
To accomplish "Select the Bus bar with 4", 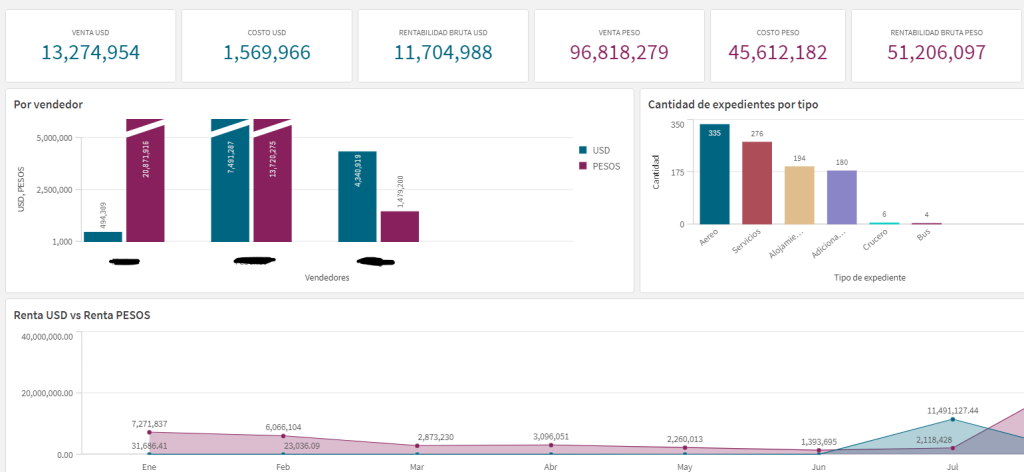I will (927, 224).
